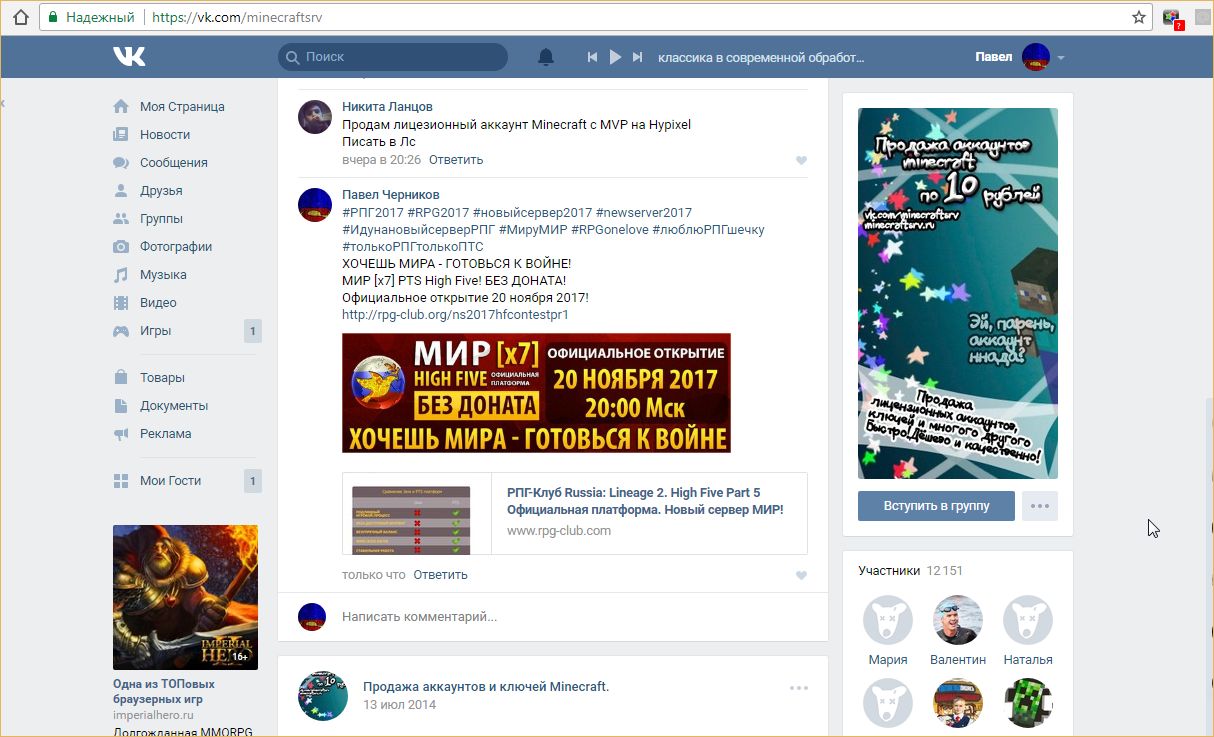This screenshot has width=1214, height=737.
Task: Open Друзья in the sidebar
Action: click(161, 190)
